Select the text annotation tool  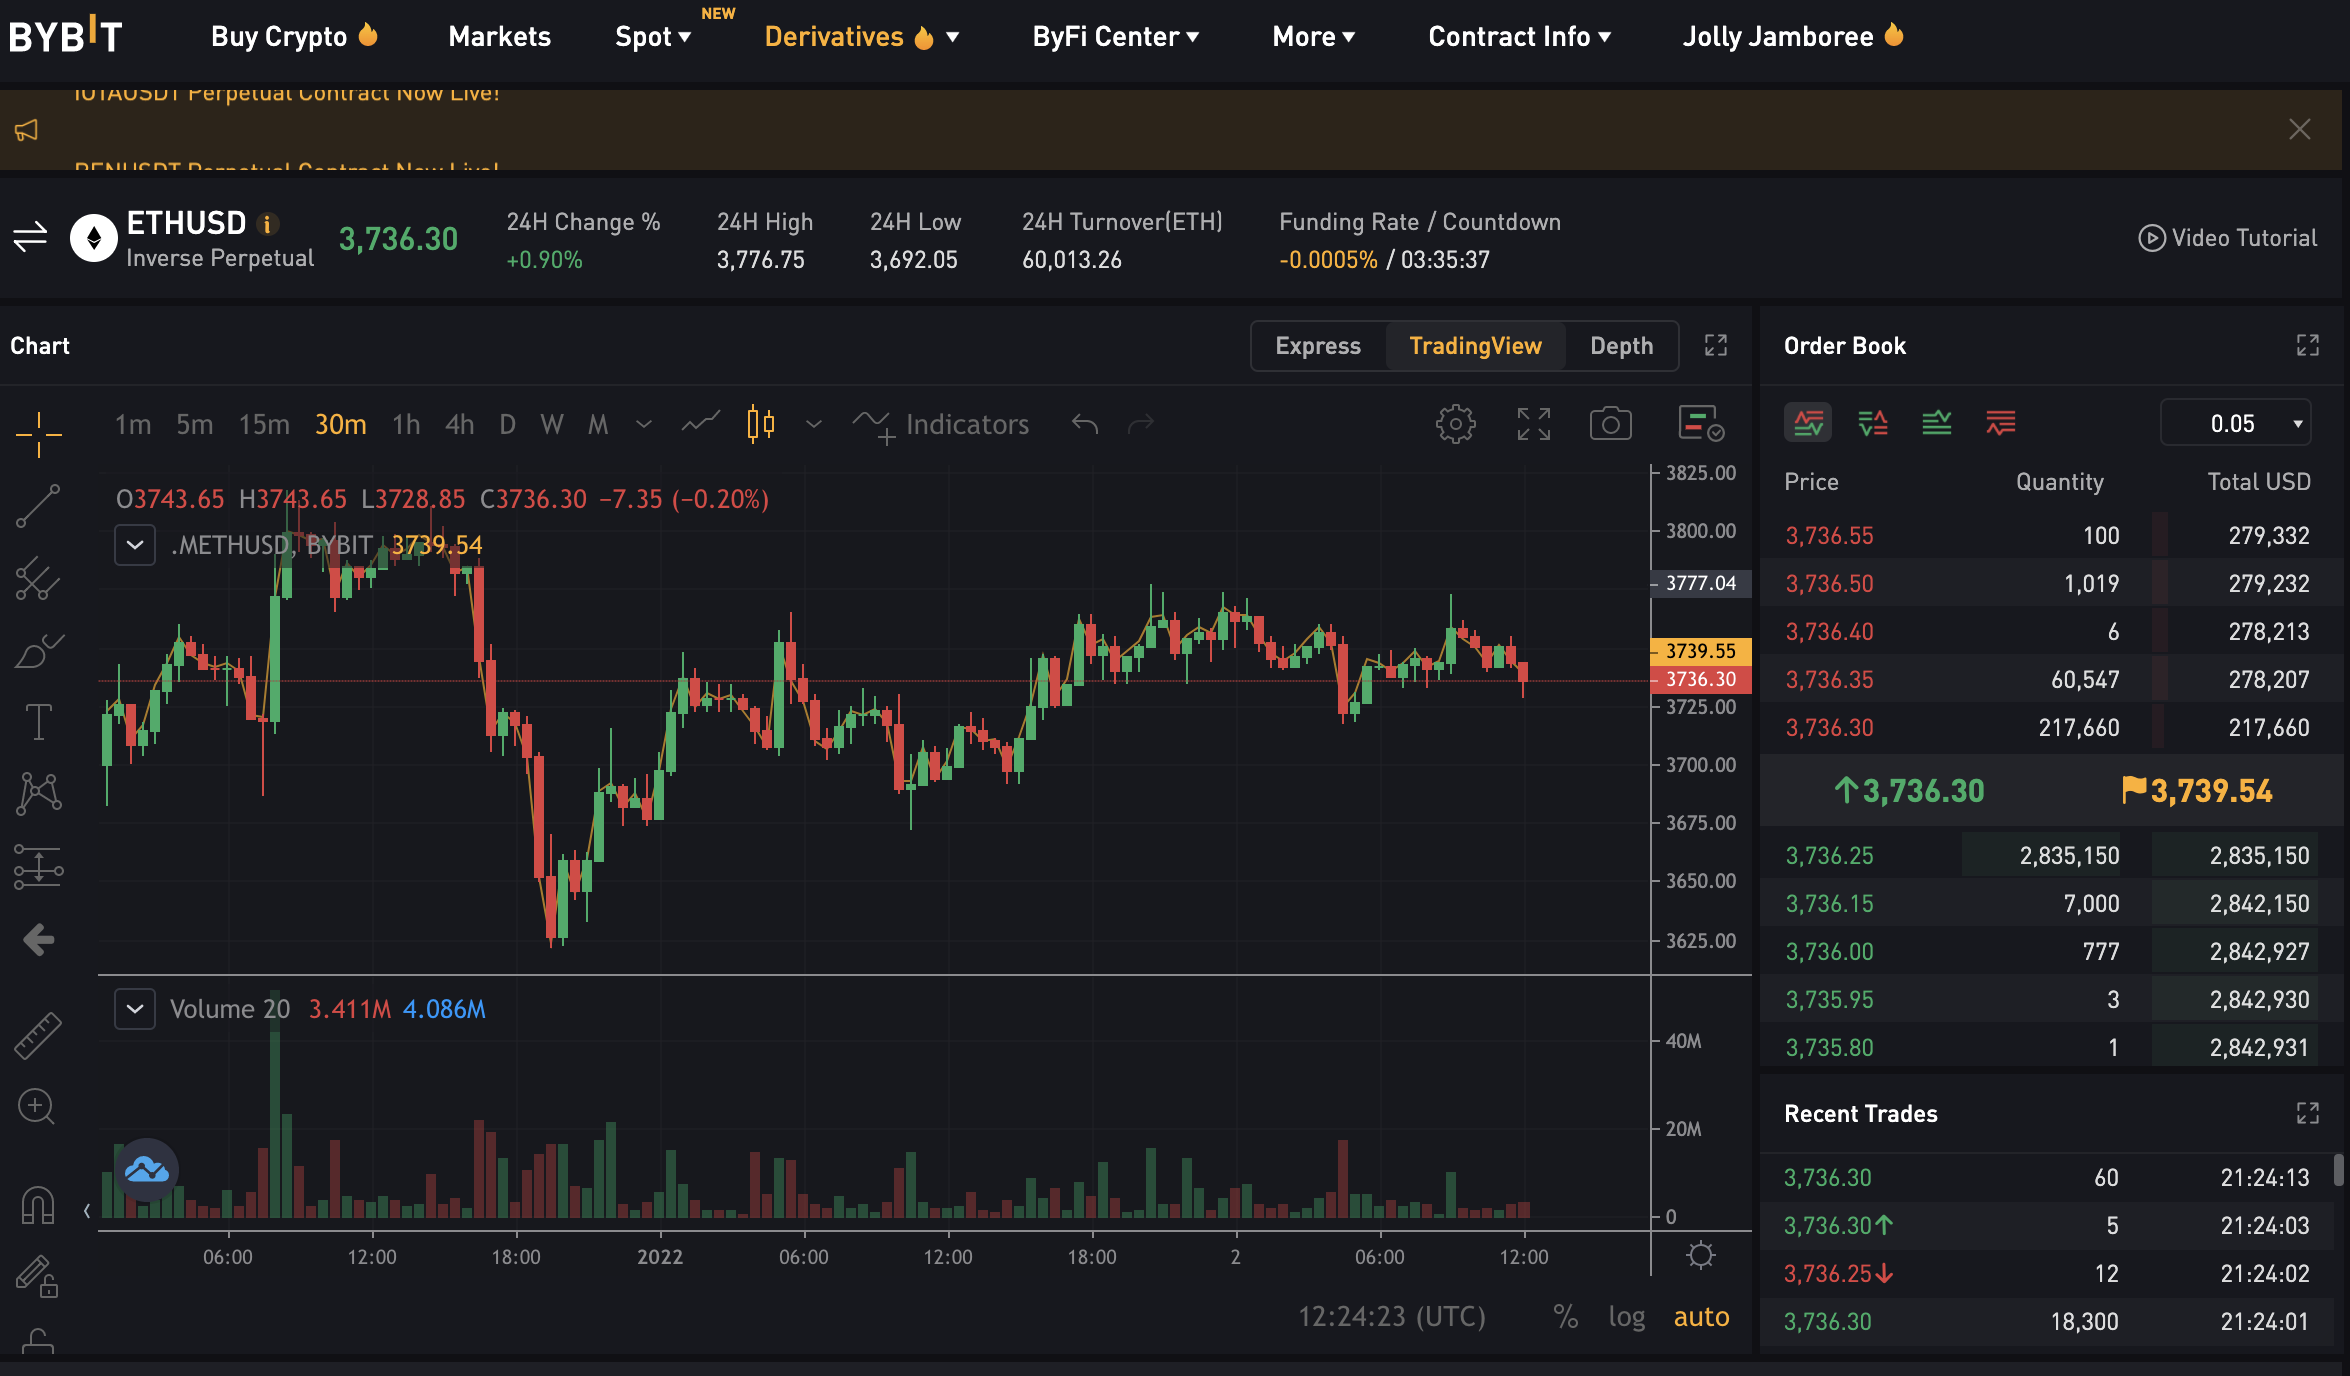coord(38,721)
